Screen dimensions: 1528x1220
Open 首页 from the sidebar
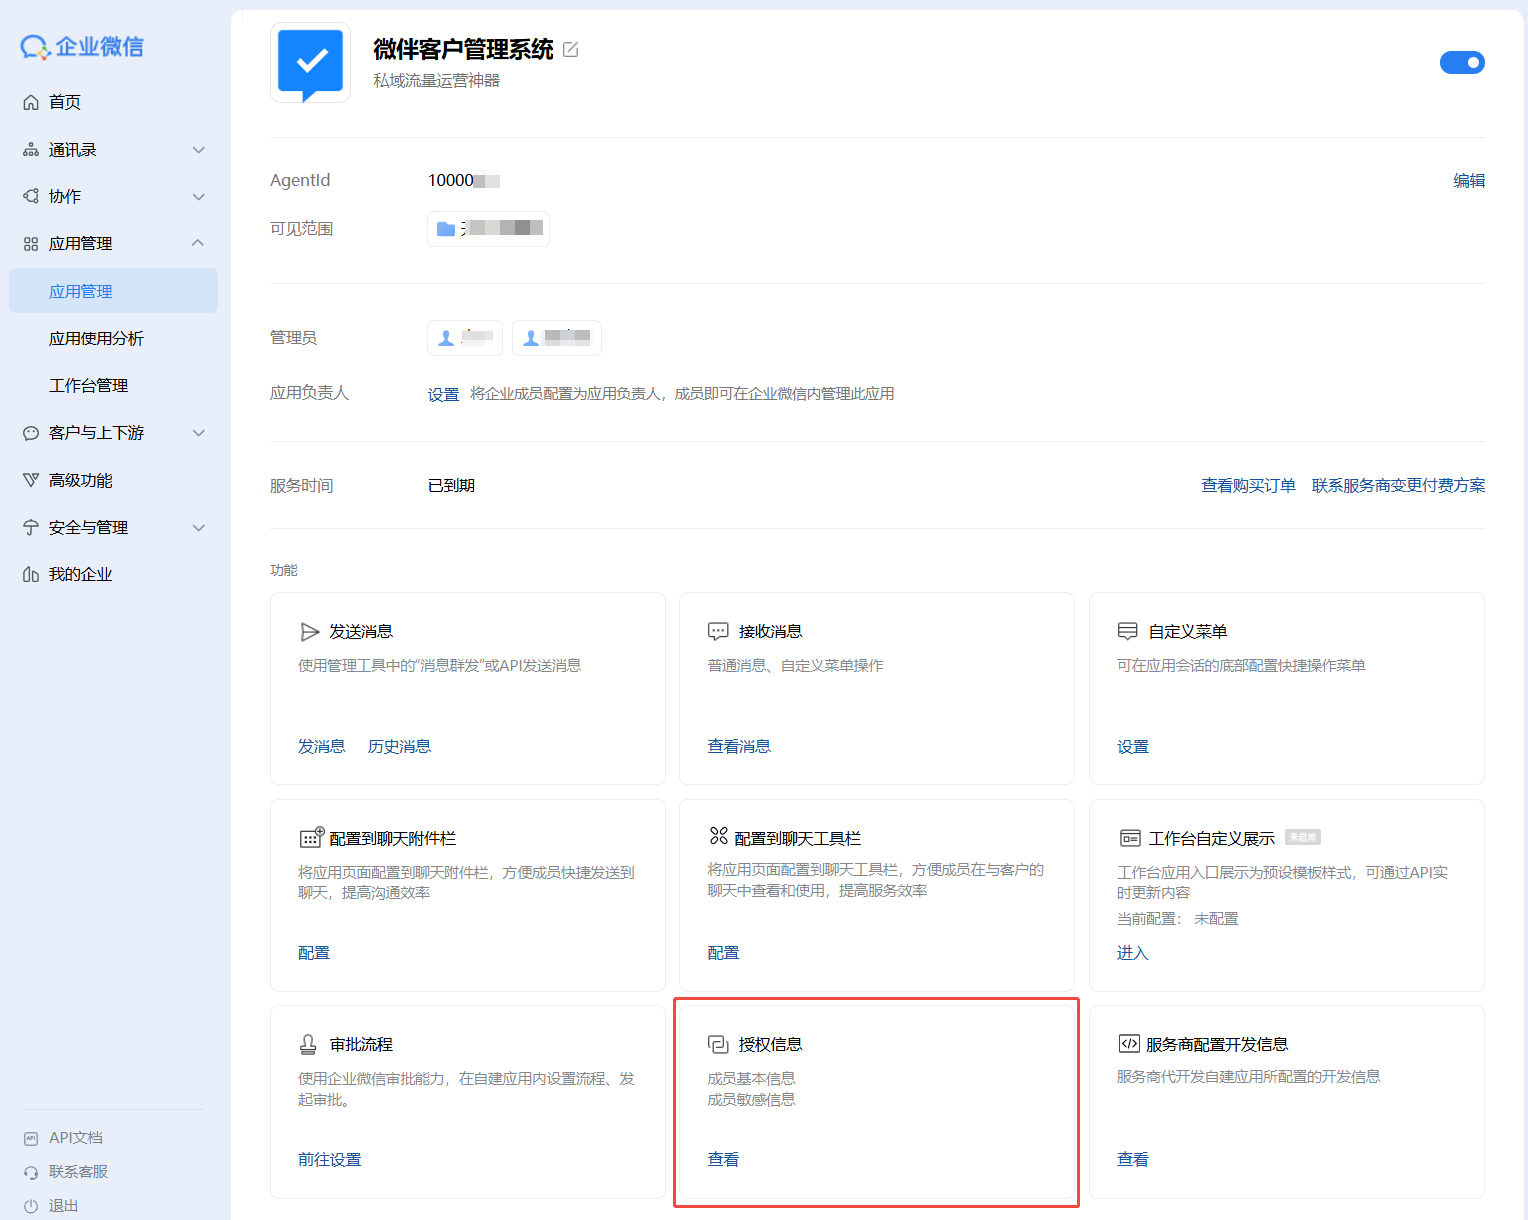65,102
